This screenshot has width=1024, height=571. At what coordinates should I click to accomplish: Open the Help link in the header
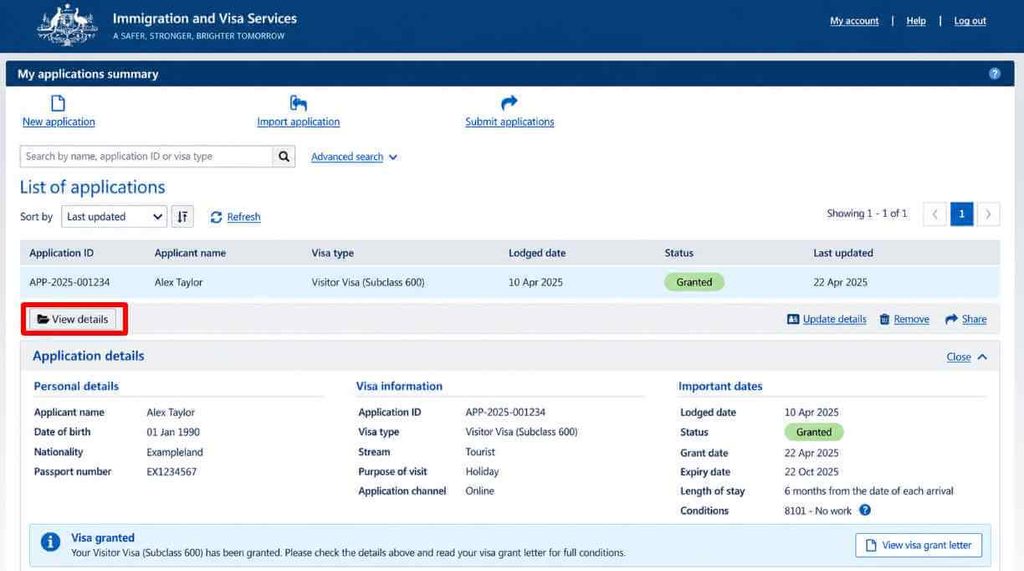916,21
